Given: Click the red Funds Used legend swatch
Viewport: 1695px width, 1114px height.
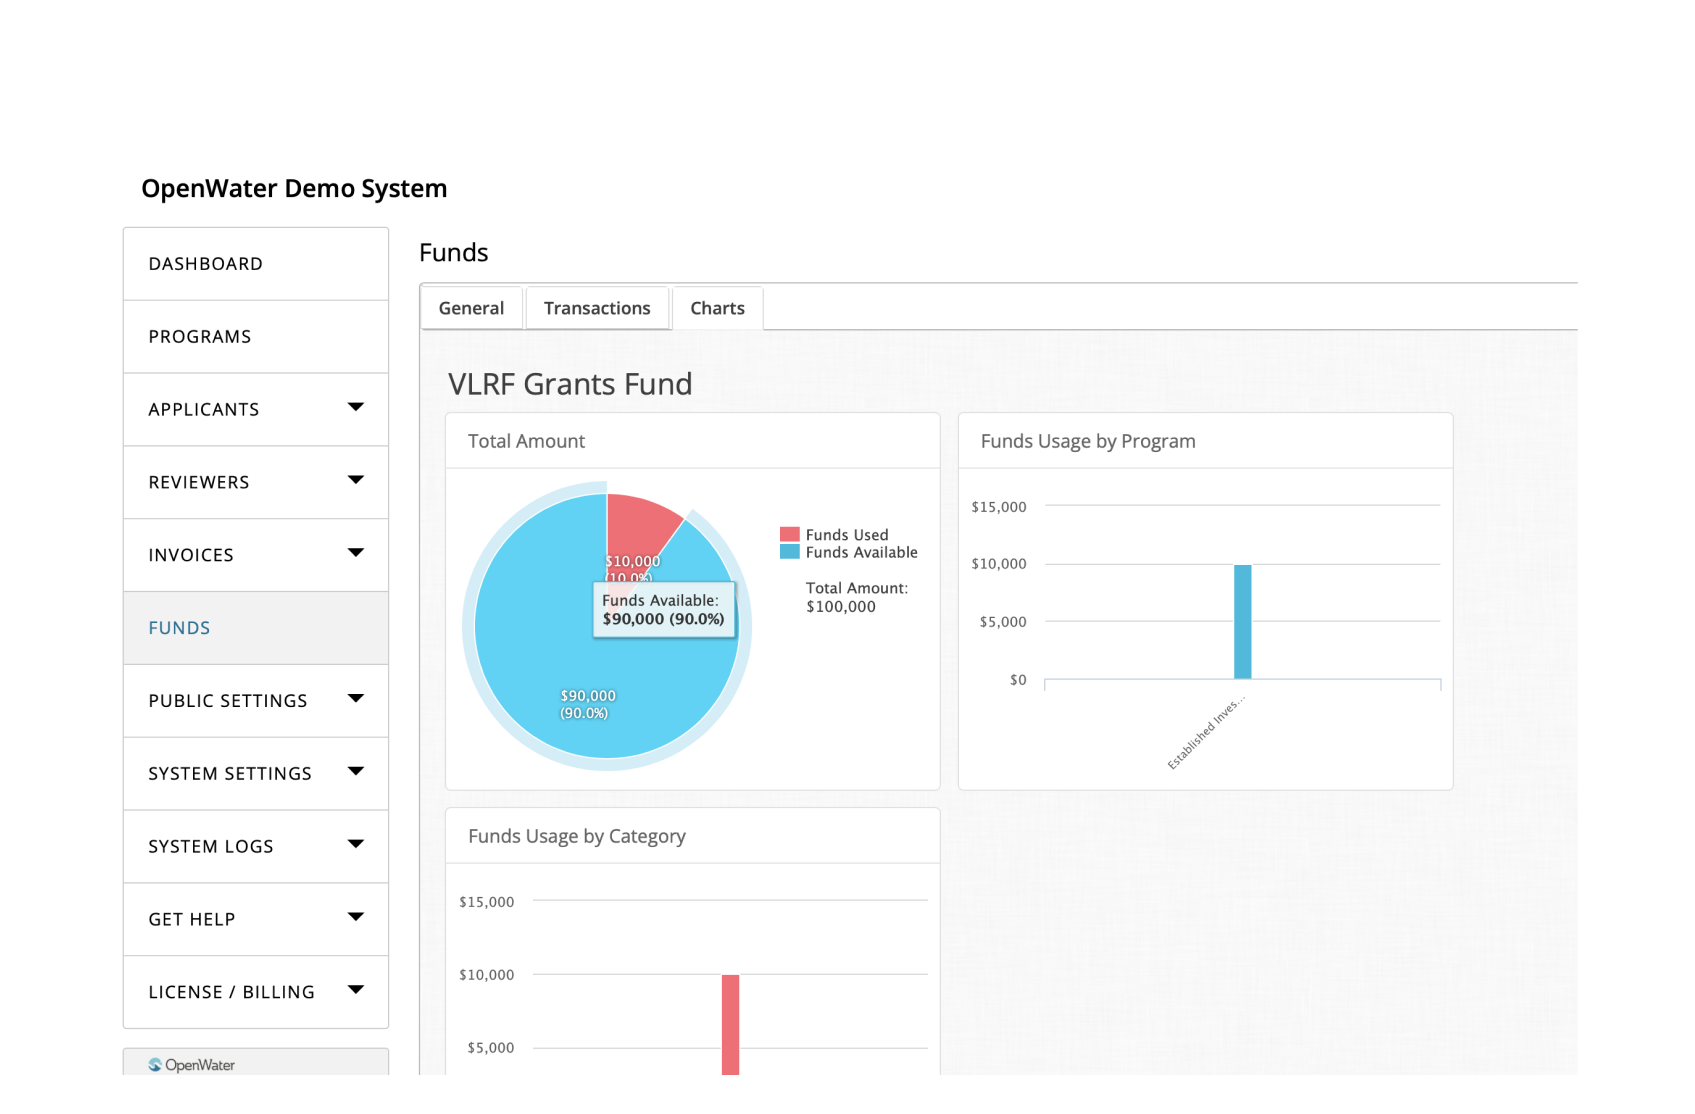Looking at the screenshot, I should (x=790, y=535).
